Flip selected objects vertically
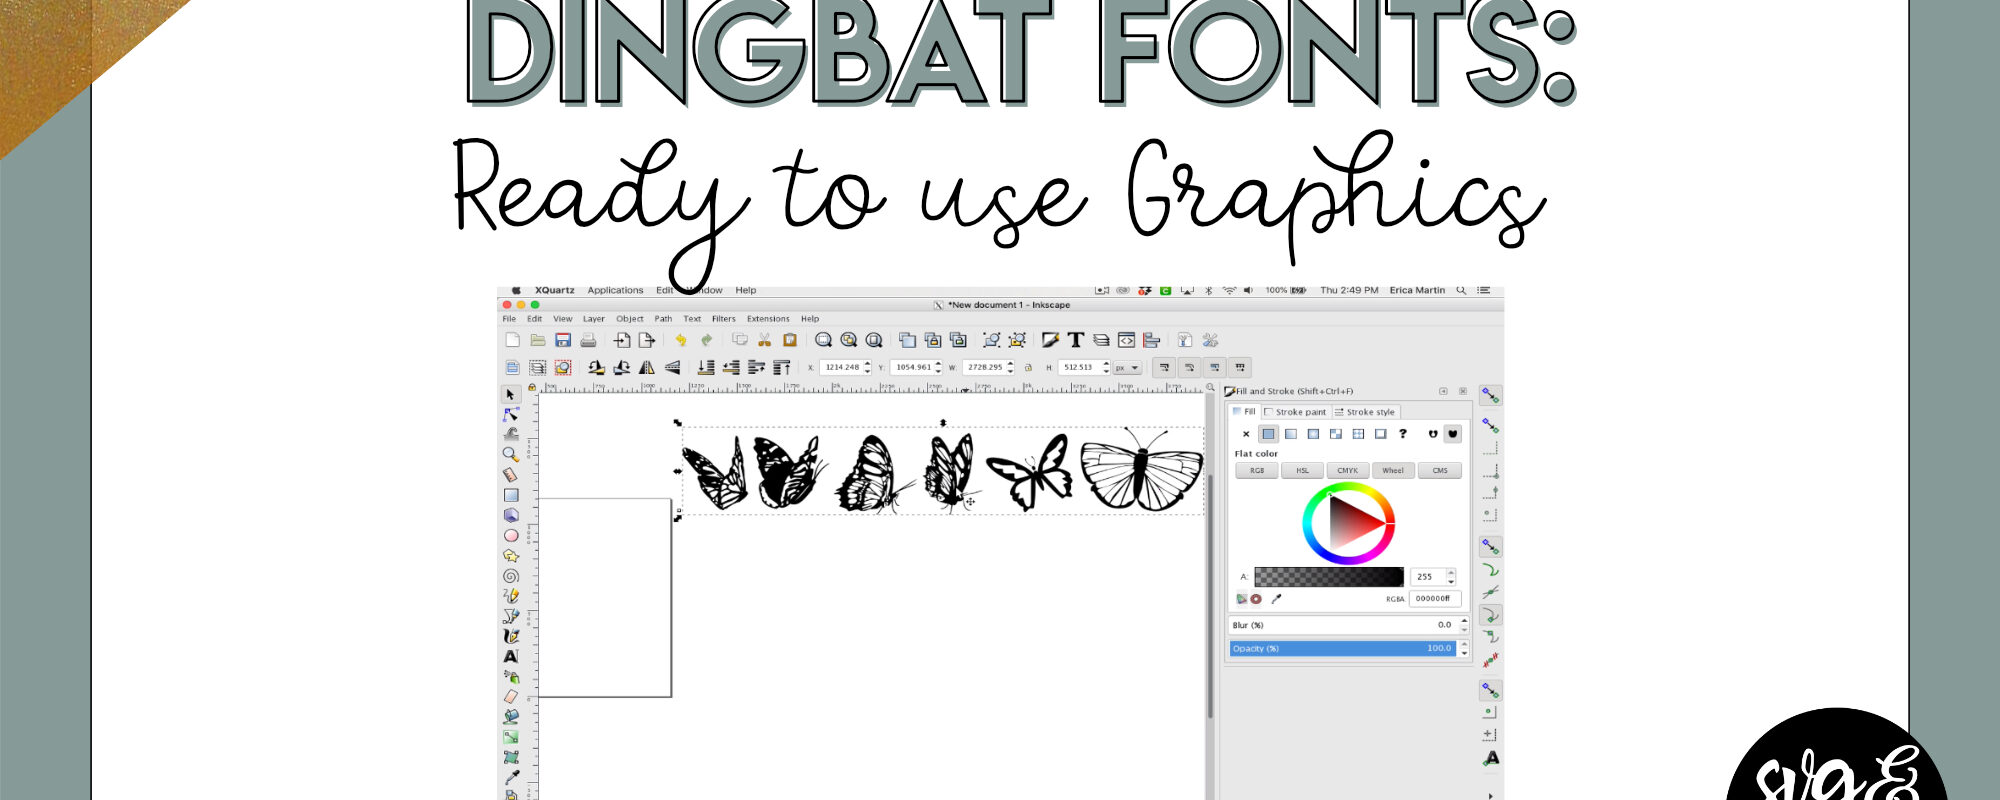 672,367
